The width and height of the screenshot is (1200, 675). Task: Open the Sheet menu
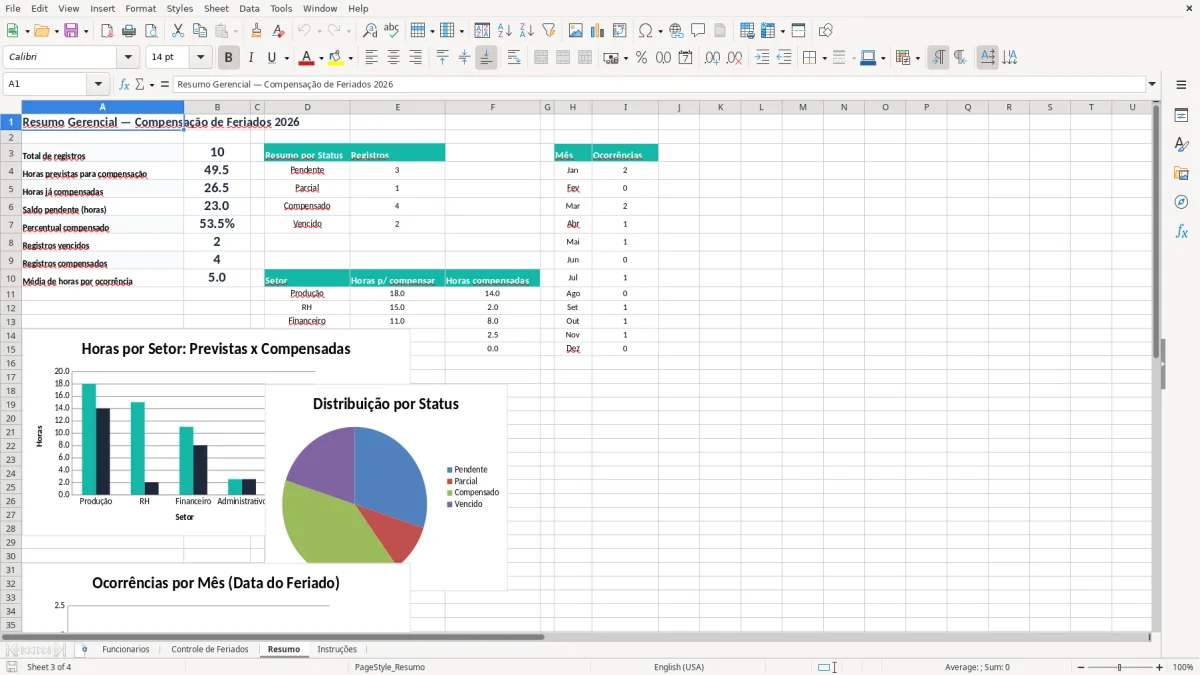tap(216, 8)
